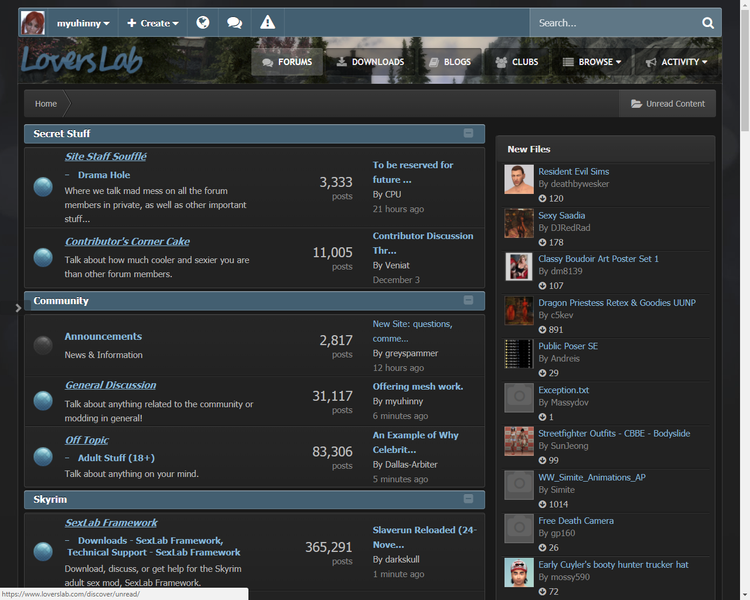
Task: Open Exception.txt placeholder thumbnail
Action: coord(519,398)
